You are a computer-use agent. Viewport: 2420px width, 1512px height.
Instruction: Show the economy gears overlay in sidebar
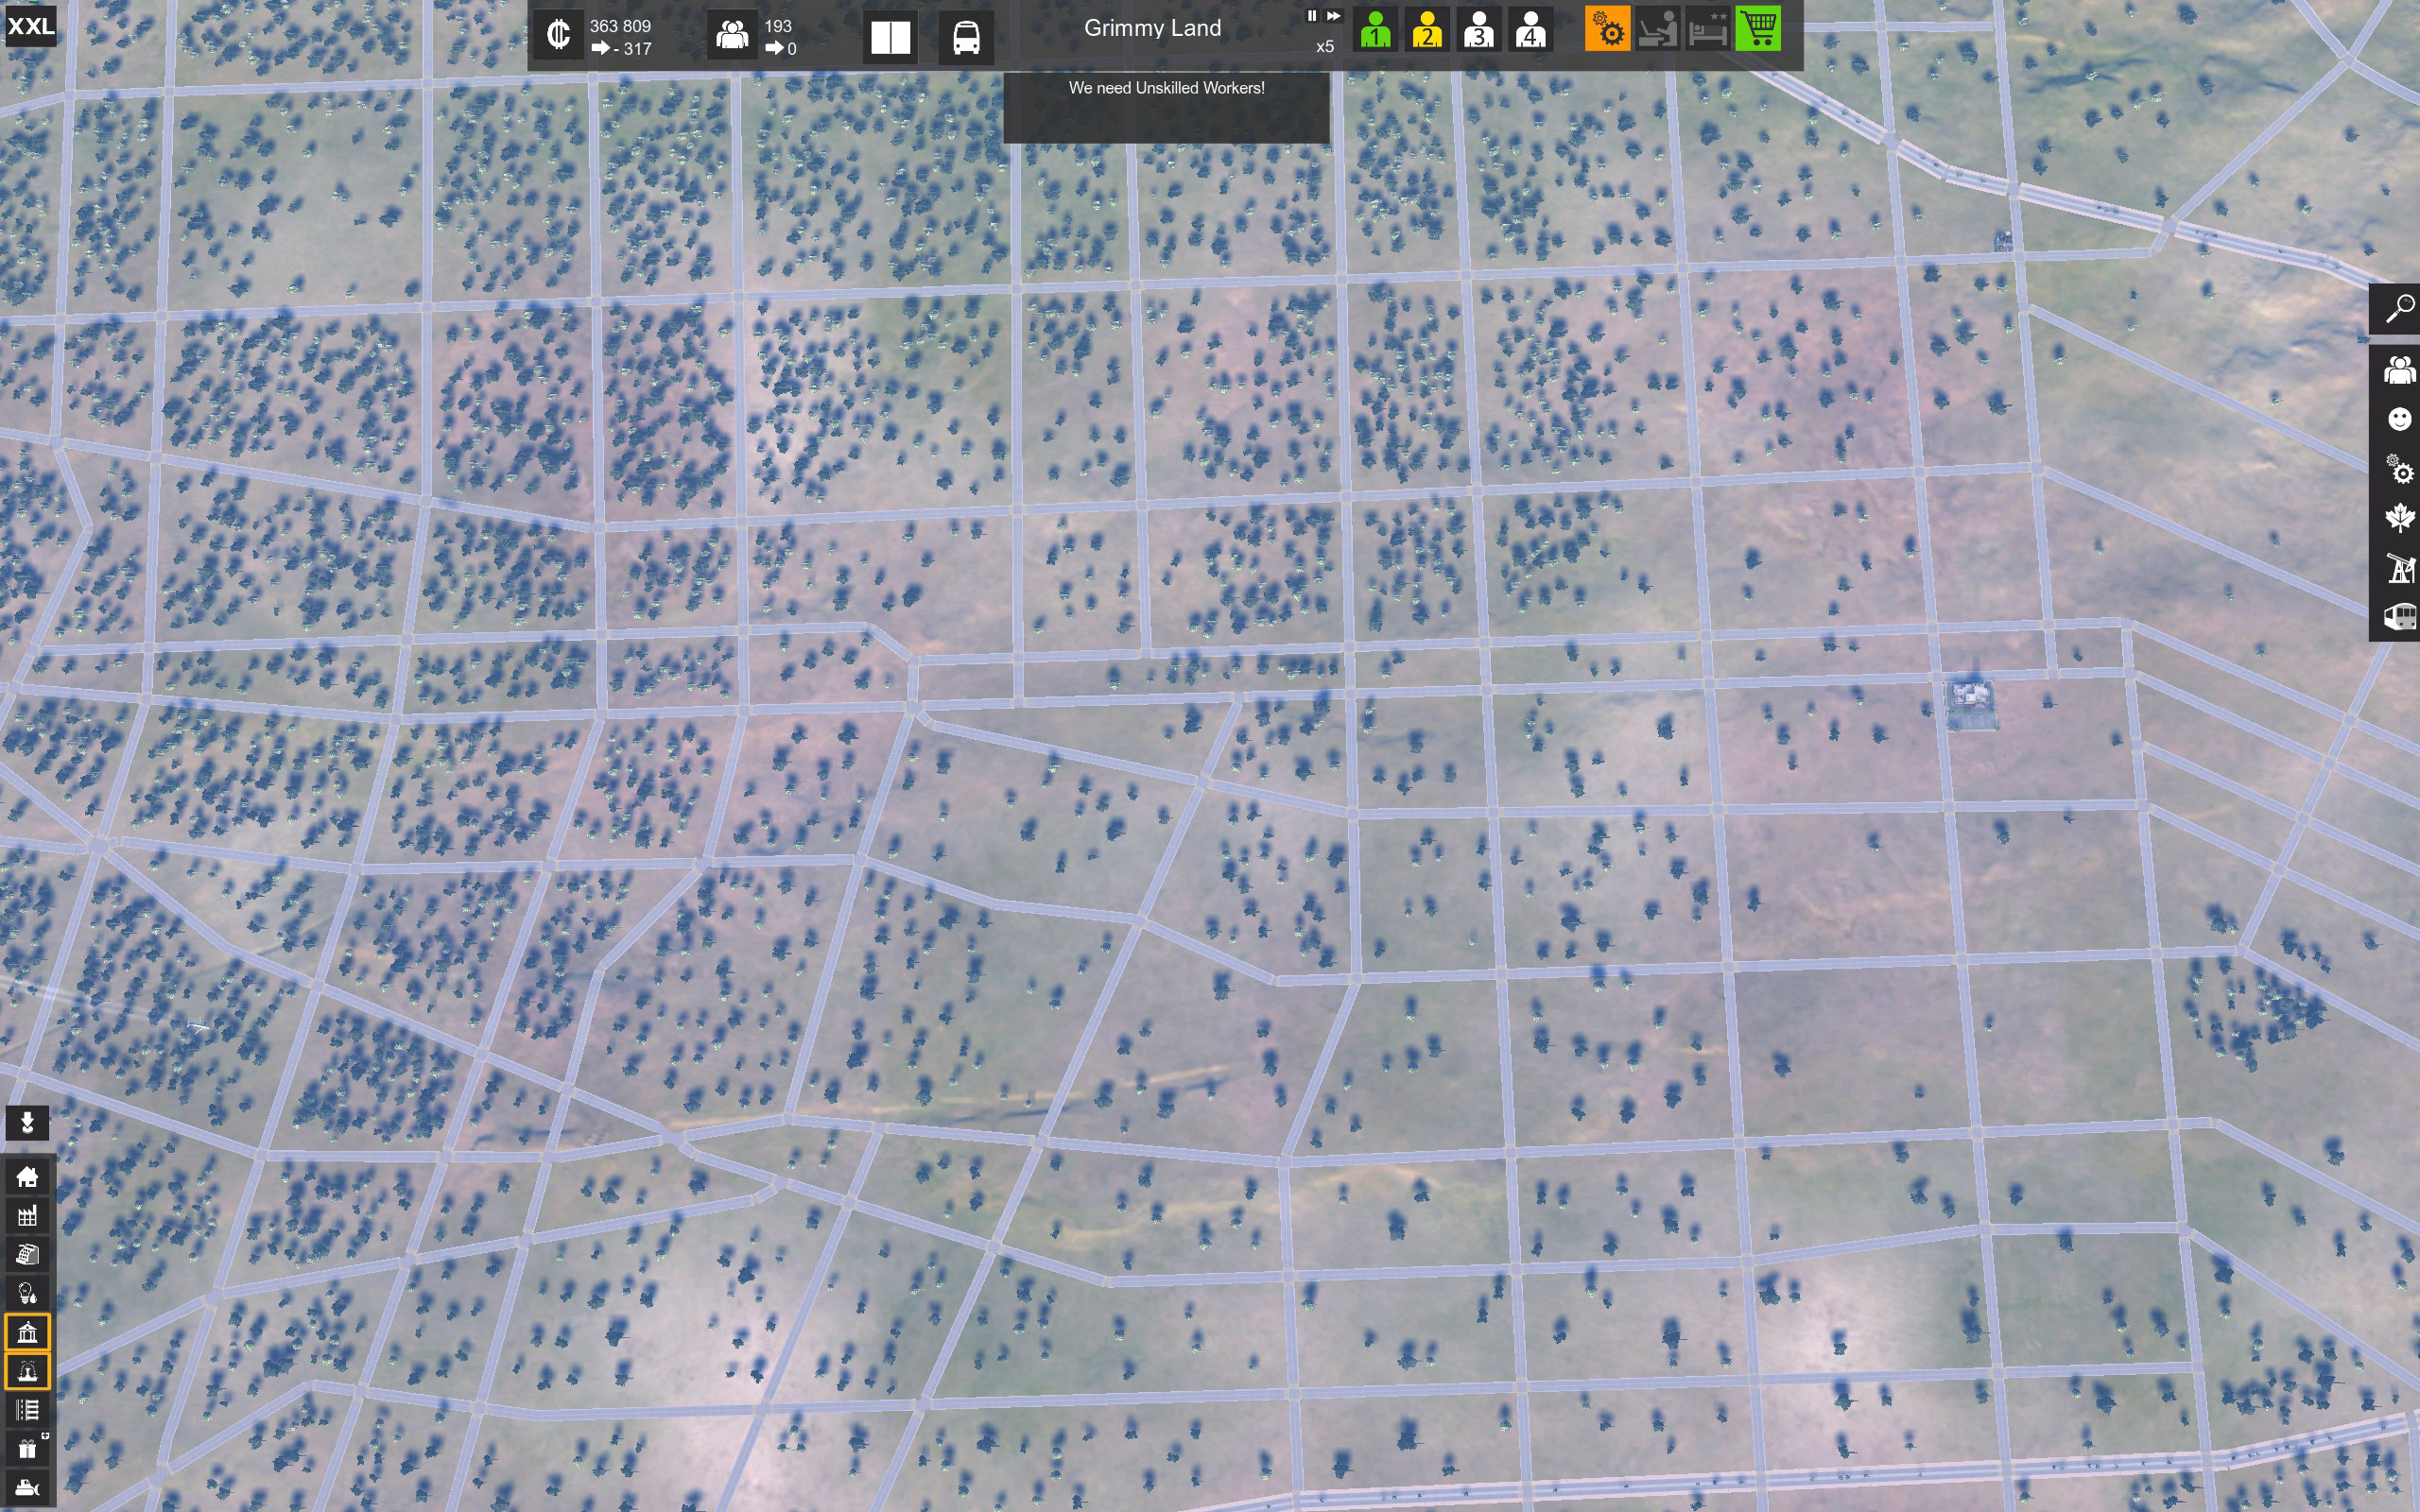2399,469
